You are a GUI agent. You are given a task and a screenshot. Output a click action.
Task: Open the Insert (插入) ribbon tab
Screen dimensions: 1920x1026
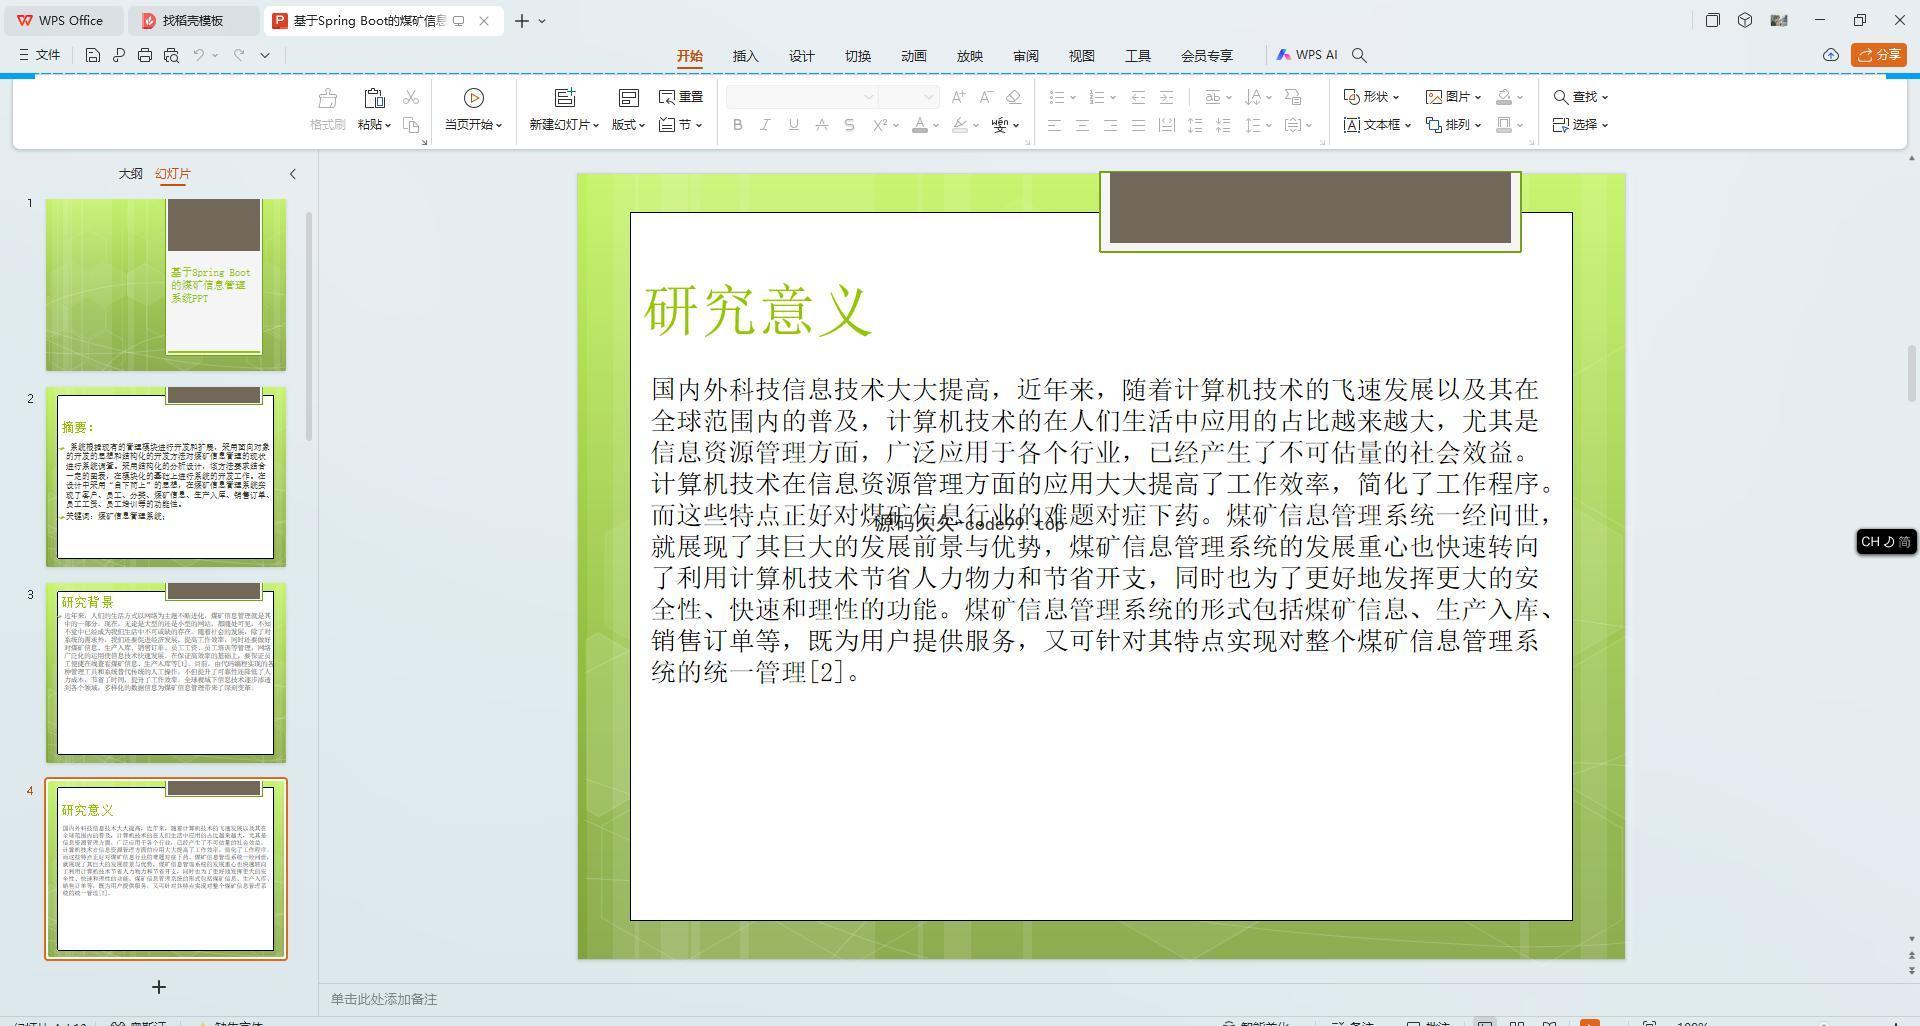coord(746,56)
